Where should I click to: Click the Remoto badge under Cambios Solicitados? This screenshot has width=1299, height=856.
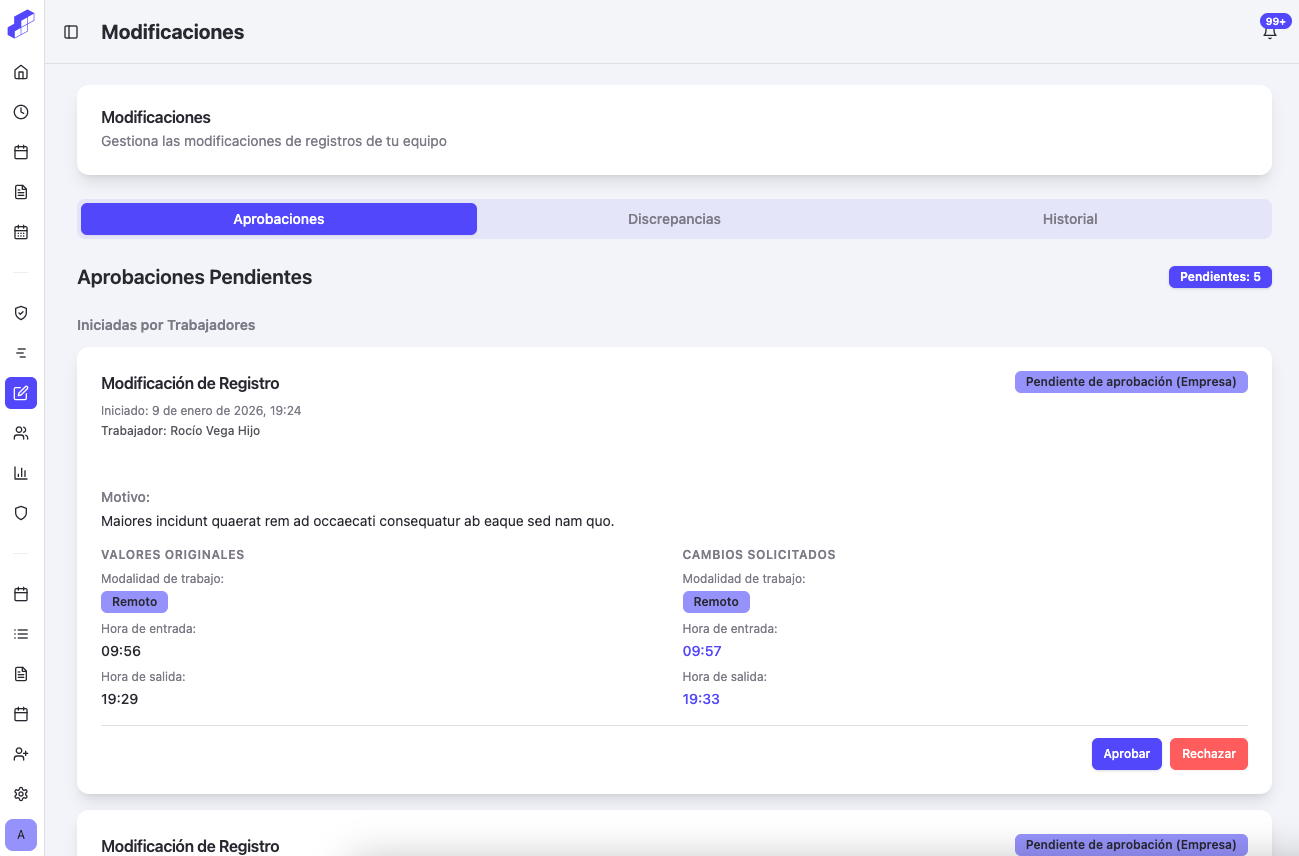pyautogui.click(x=716, y=601)
